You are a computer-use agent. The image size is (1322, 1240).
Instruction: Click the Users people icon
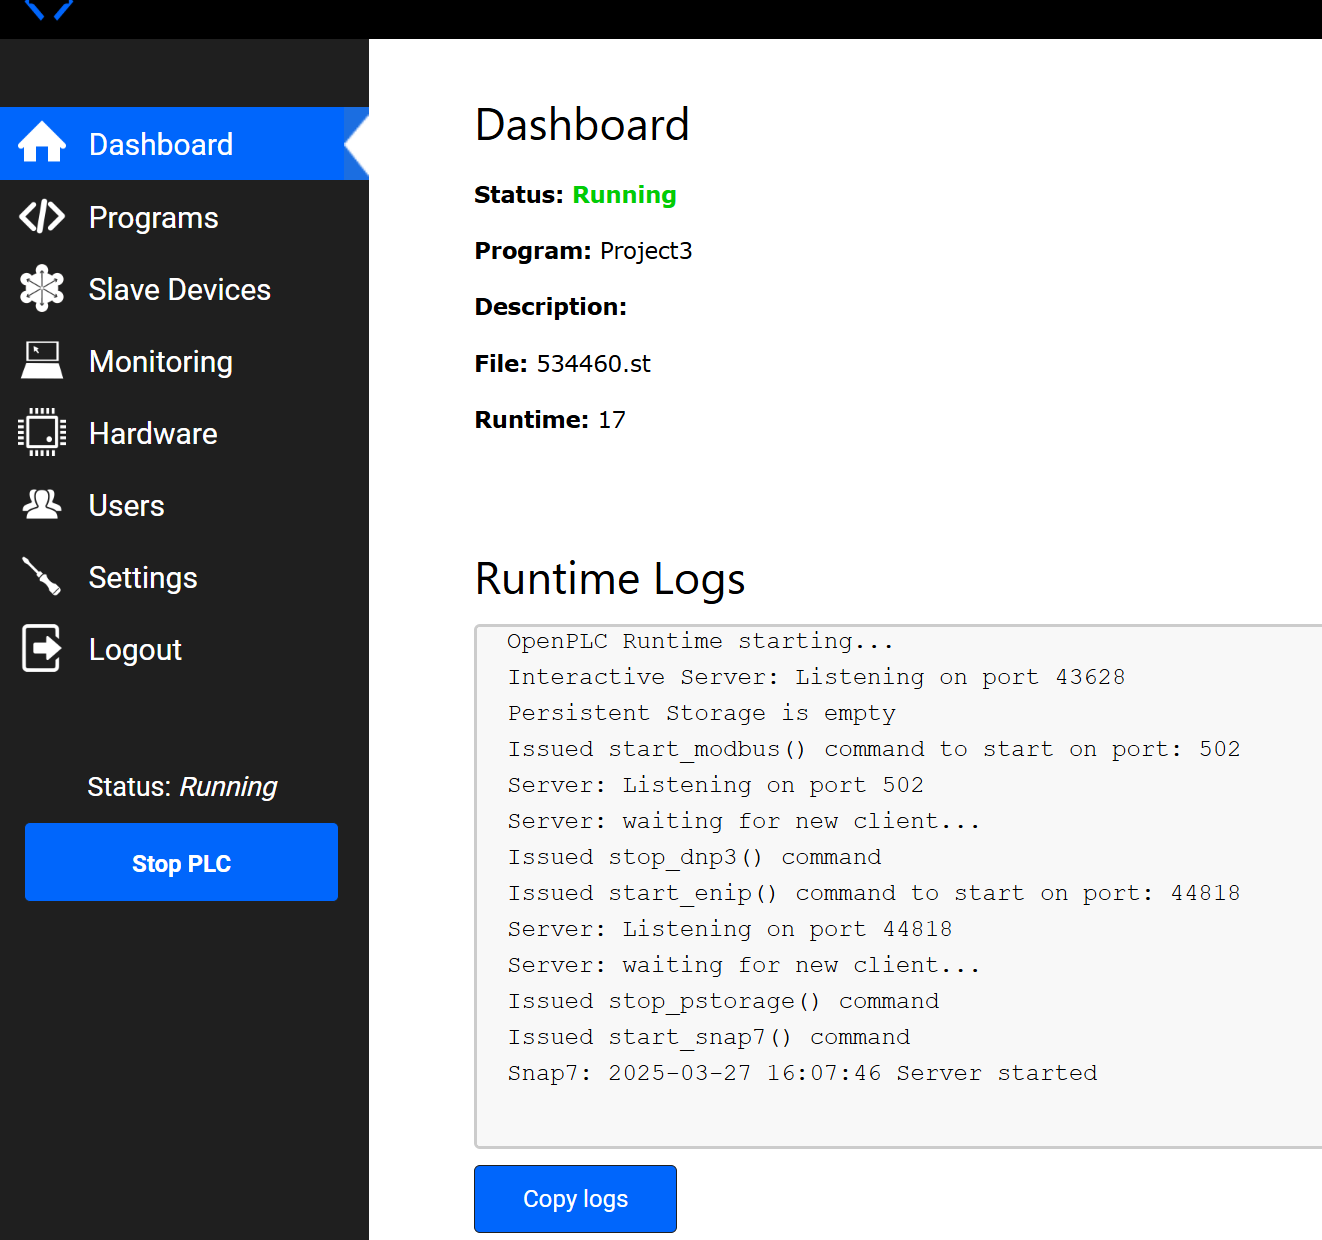[42, 504]
